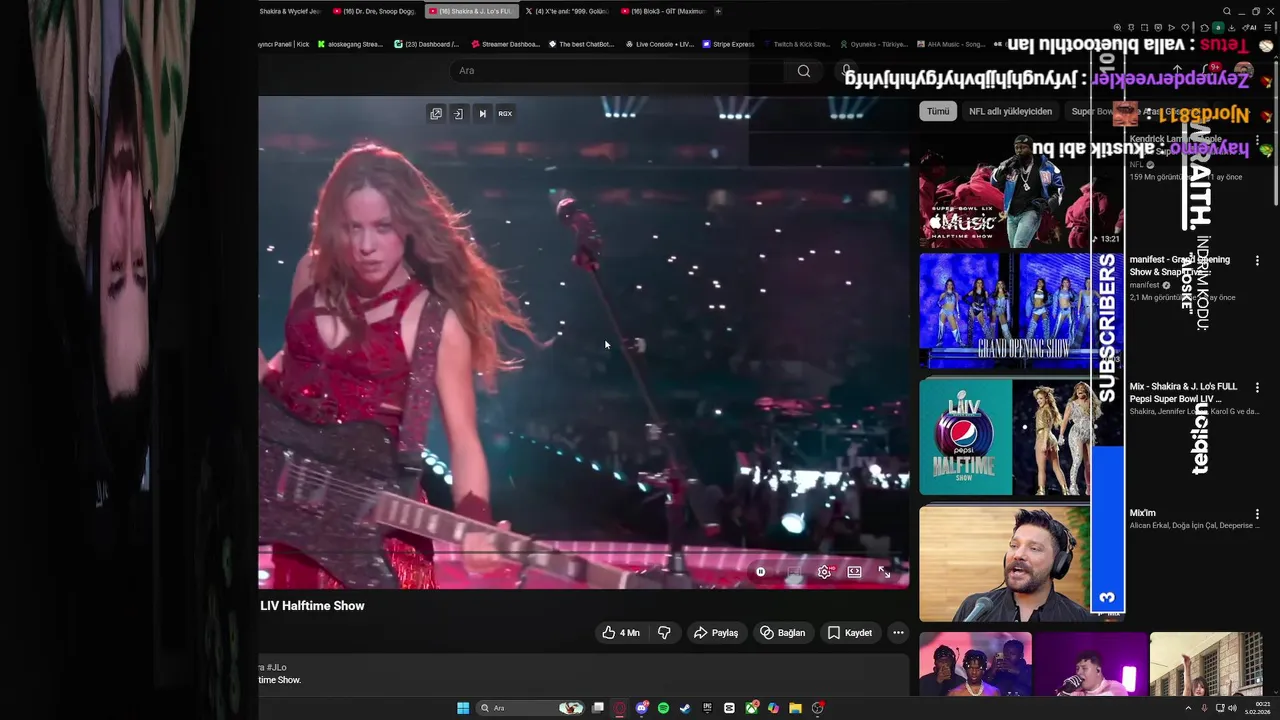Toggle subtitles in the video player
1280x720 pixels.
point(794,572)
